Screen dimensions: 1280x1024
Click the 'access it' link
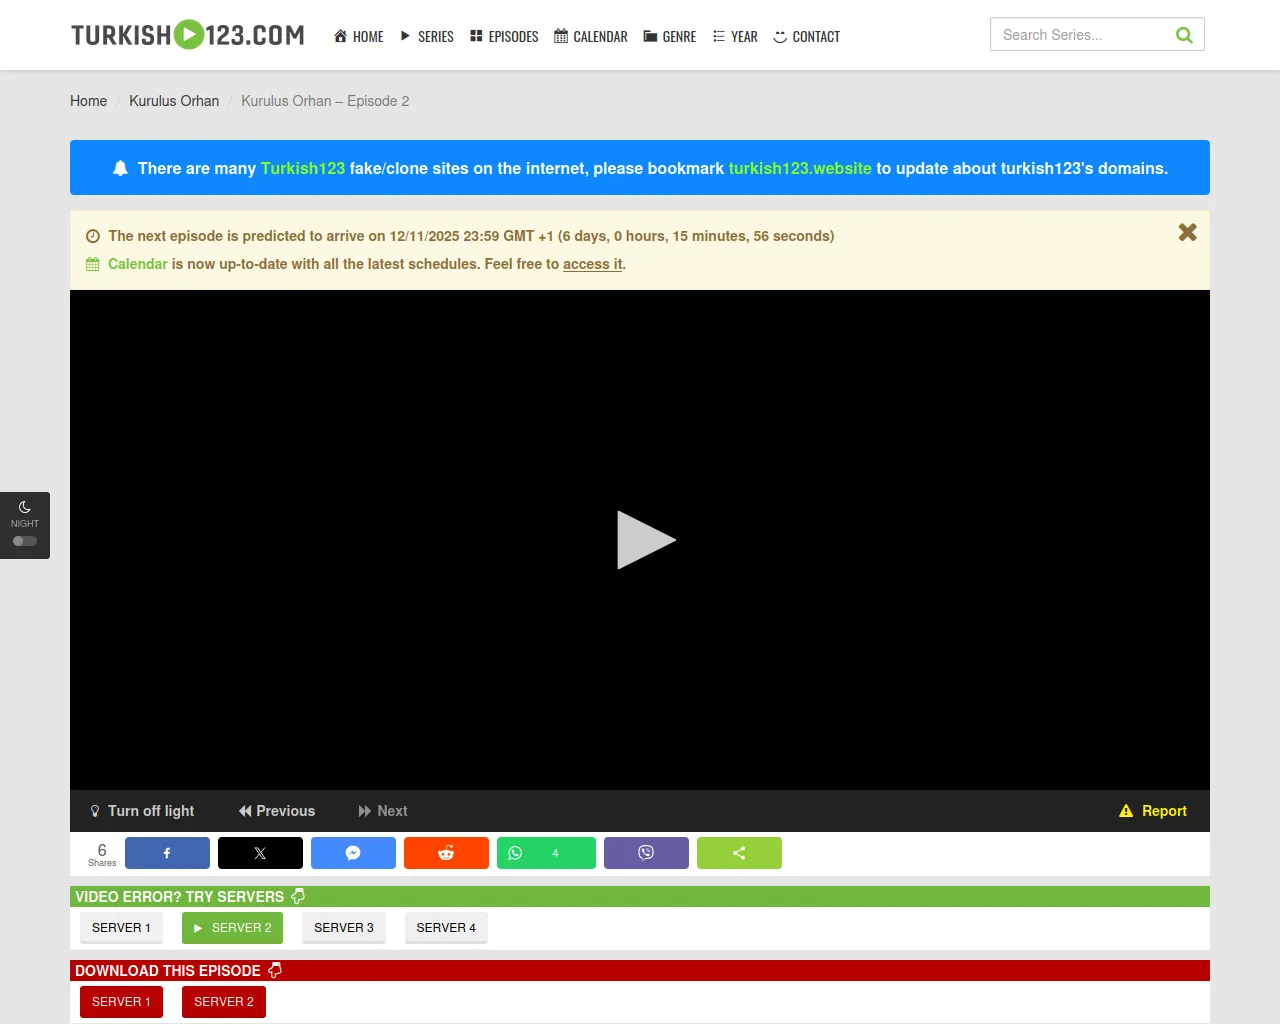(x=593, y=264)
